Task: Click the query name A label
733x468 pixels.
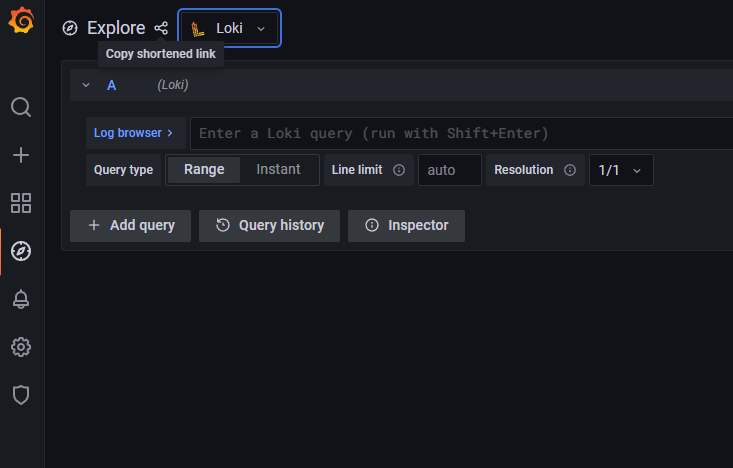Action: click(111, 86)
